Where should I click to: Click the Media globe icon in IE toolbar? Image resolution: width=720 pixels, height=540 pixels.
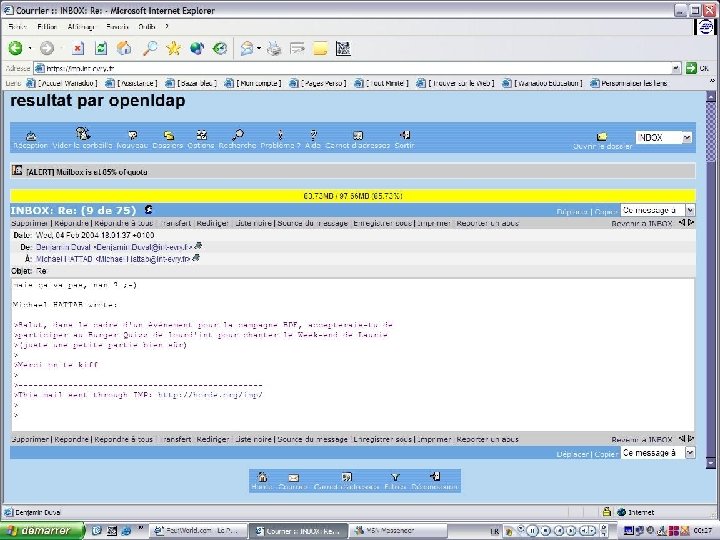197,48
